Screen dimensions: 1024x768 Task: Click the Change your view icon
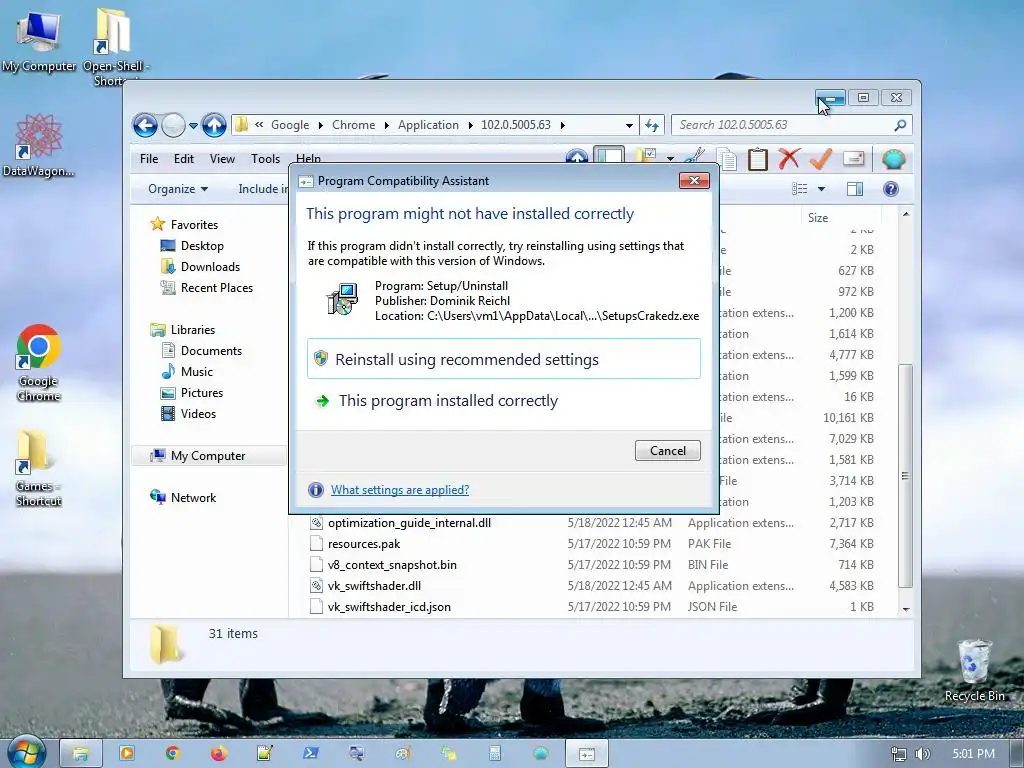coord(800,189)
